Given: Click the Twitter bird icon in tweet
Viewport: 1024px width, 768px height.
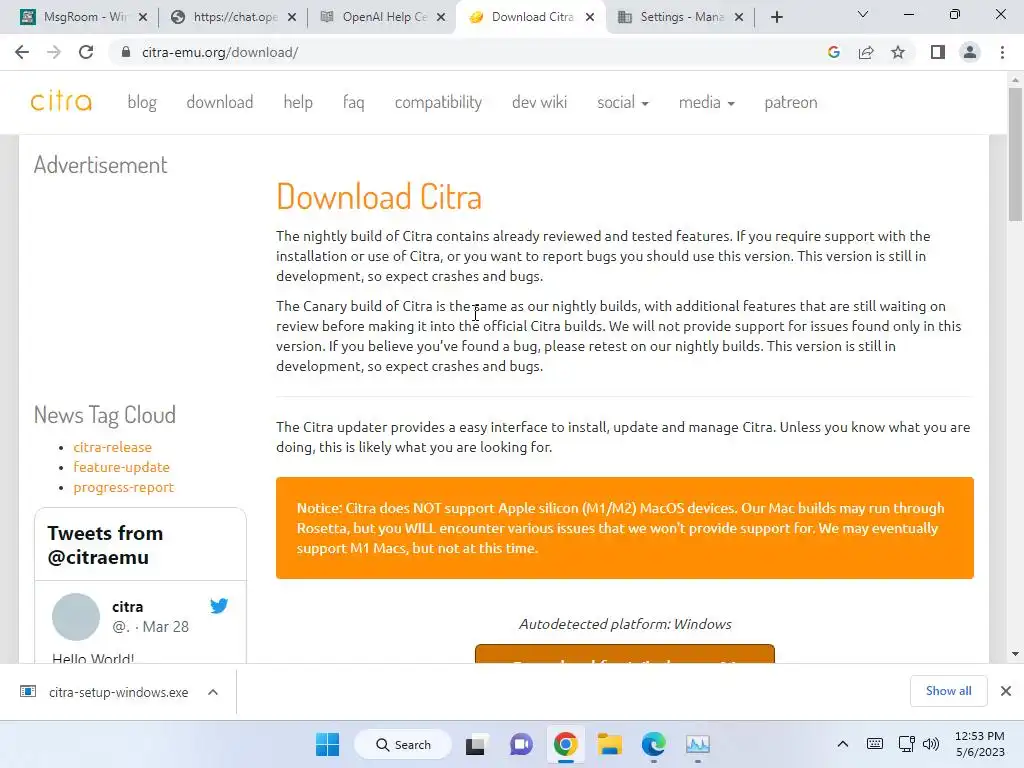Looking at the screenshot, I should [x=219, y=606].
